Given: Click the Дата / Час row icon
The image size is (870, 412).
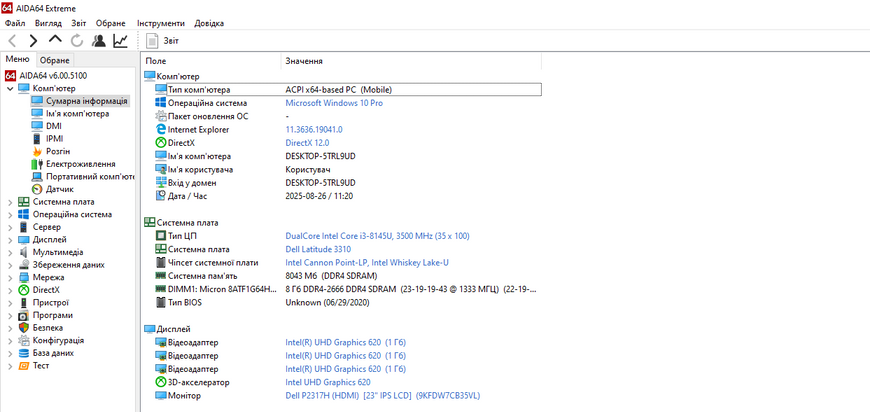Looking at the screenshot, I should (161, 196).
